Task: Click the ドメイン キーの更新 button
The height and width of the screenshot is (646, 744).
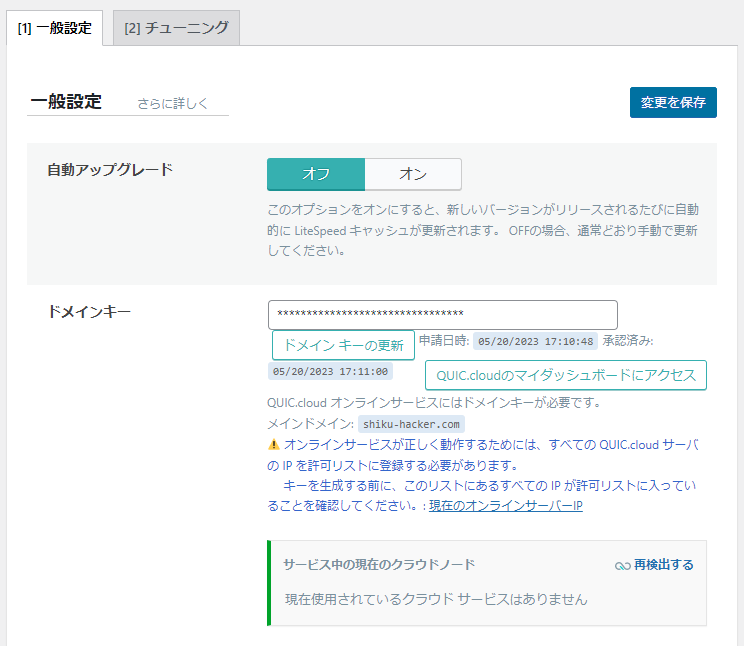Action: point(343,345)
